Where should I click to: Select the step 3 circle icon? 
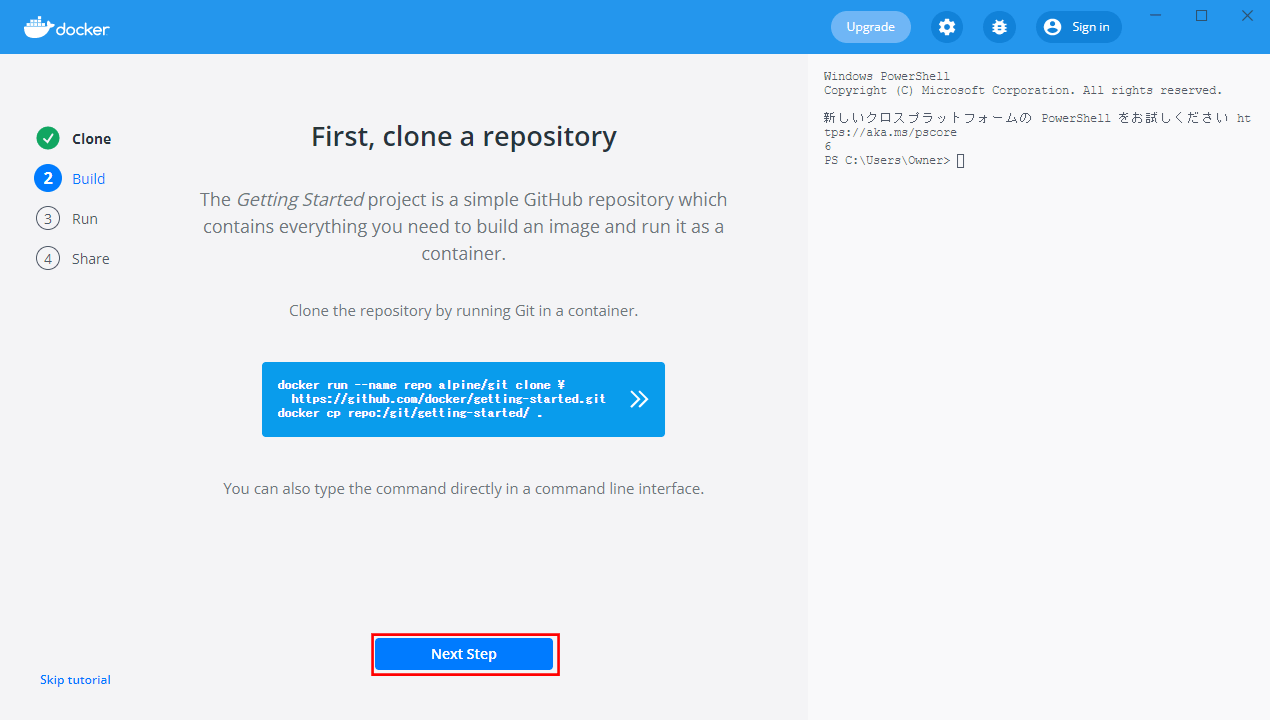(48, 218)
